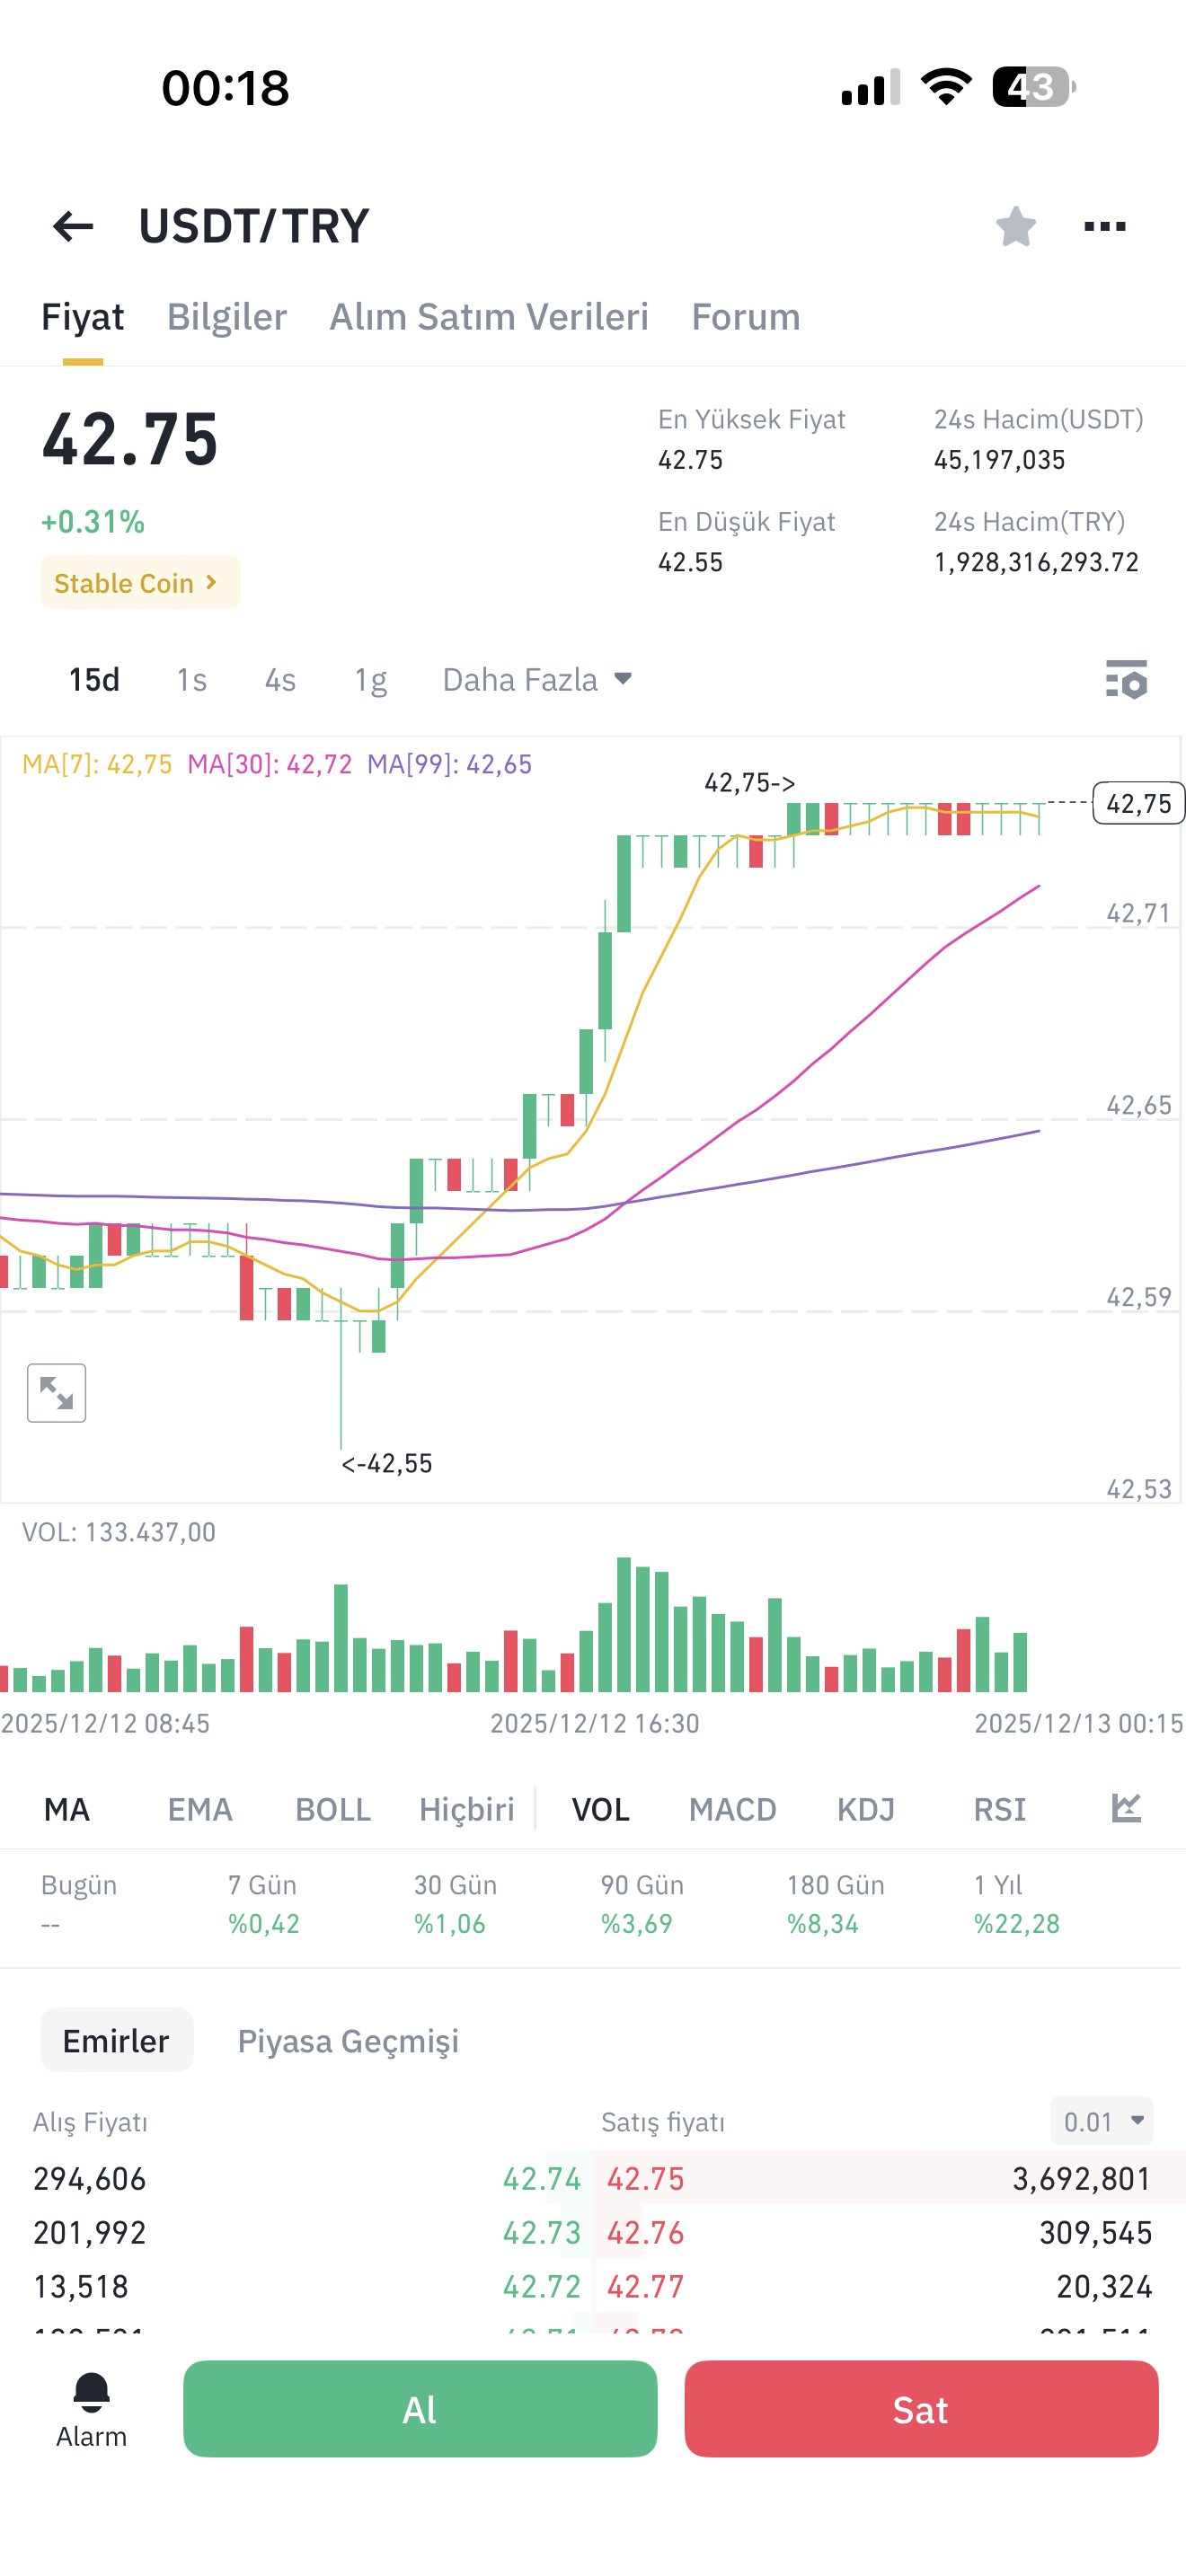Open Piyasa Geçmişi tab

point(348,2040)
